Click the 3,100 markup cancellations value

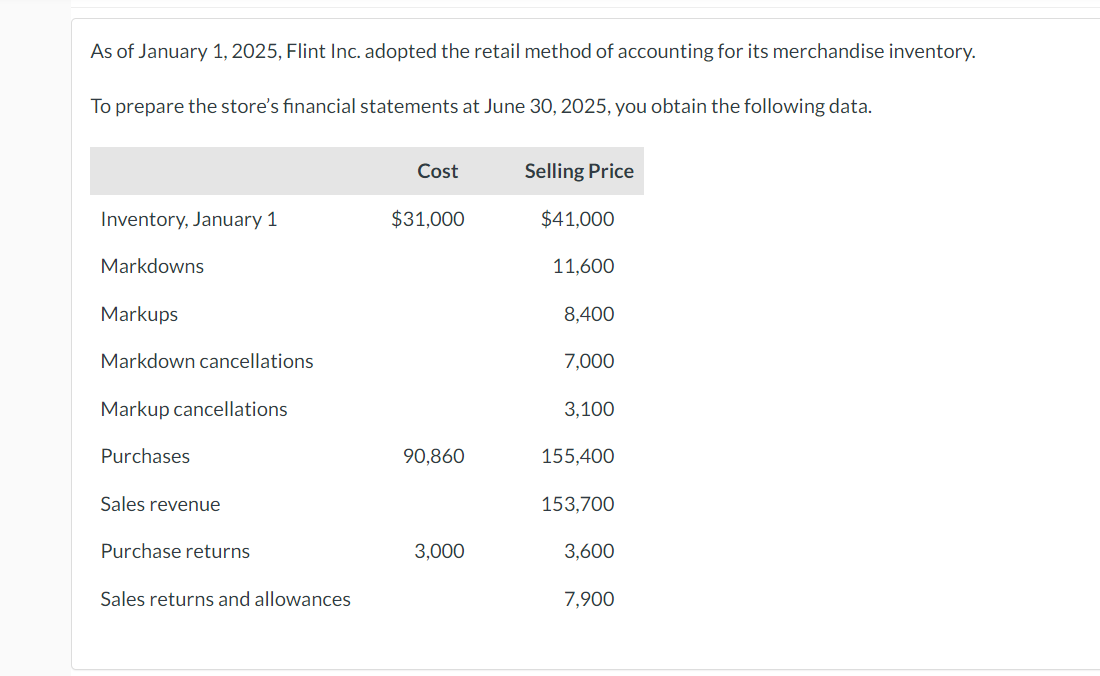pyautogui.click(x=589, y=409)
